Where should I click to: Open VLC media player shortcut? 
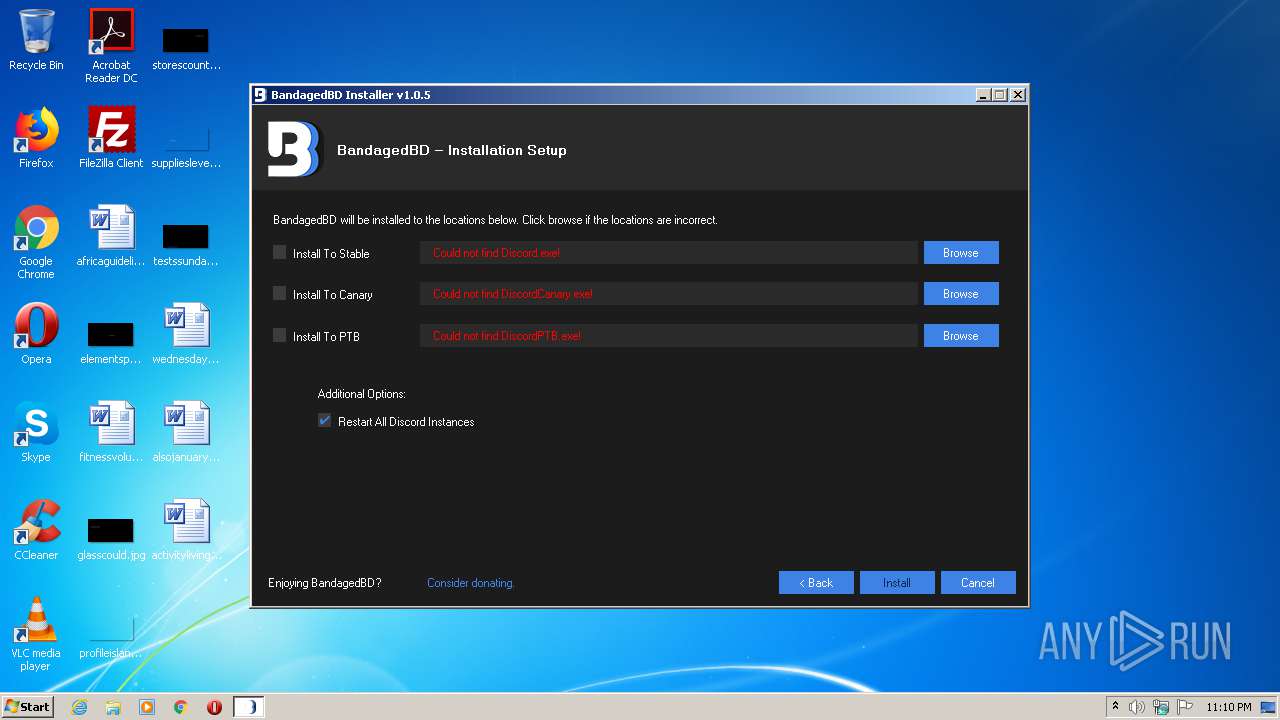36,634
